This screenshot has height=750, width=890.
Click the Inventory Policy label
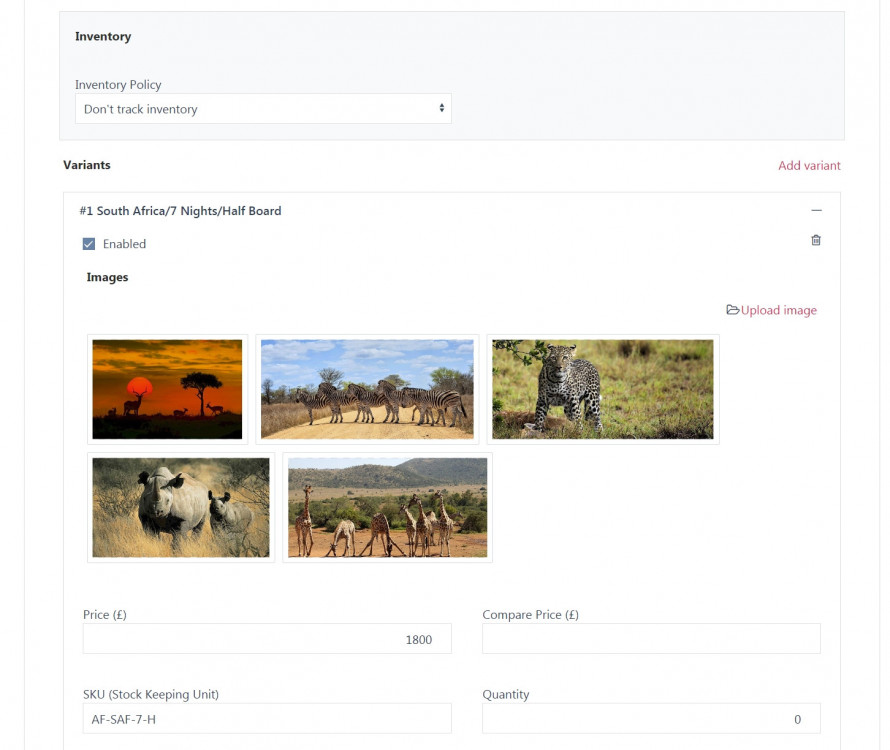click(118, 85)
